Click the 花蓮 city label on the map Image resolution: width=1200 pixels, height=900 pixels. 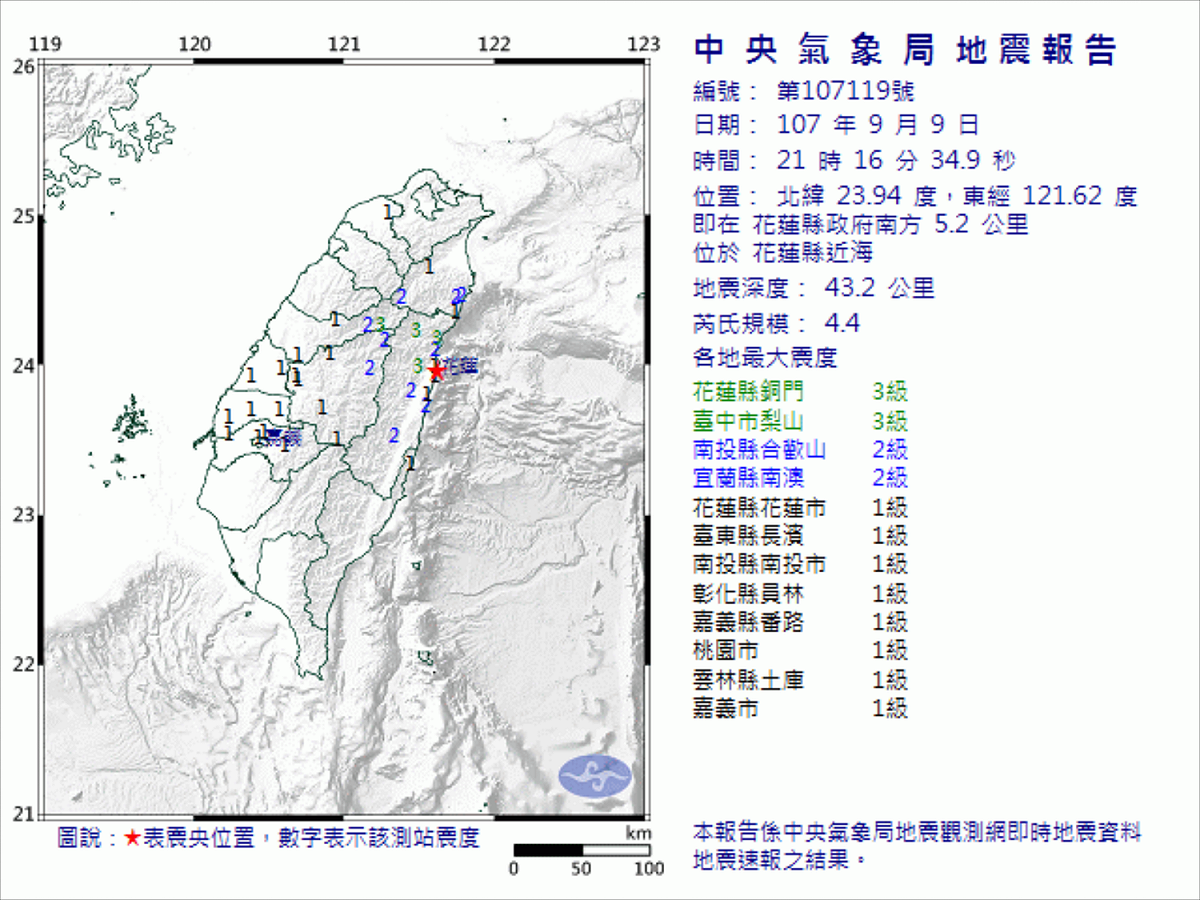point(459,365)
